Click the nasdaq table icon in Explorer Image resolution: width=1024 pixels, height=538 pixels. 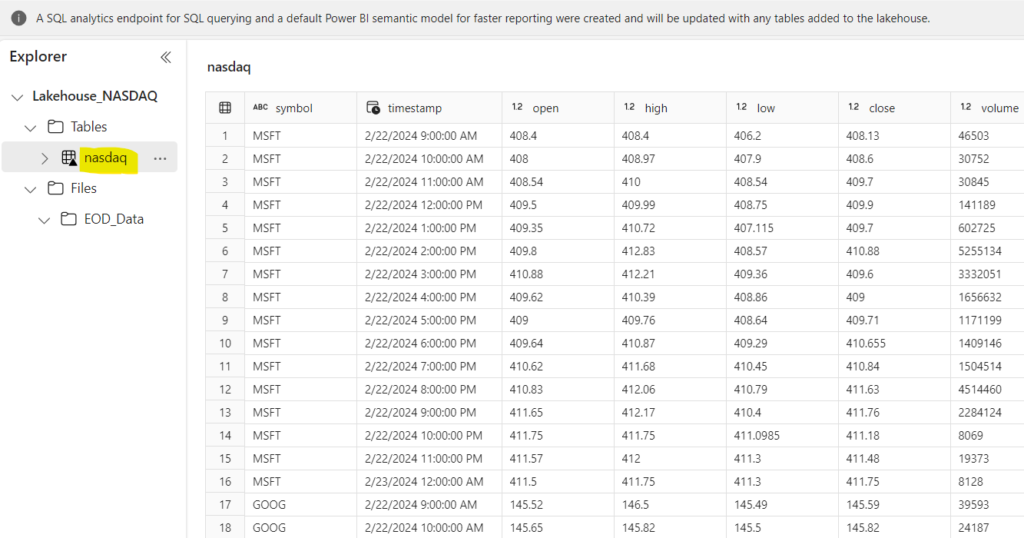coord(69,158)
